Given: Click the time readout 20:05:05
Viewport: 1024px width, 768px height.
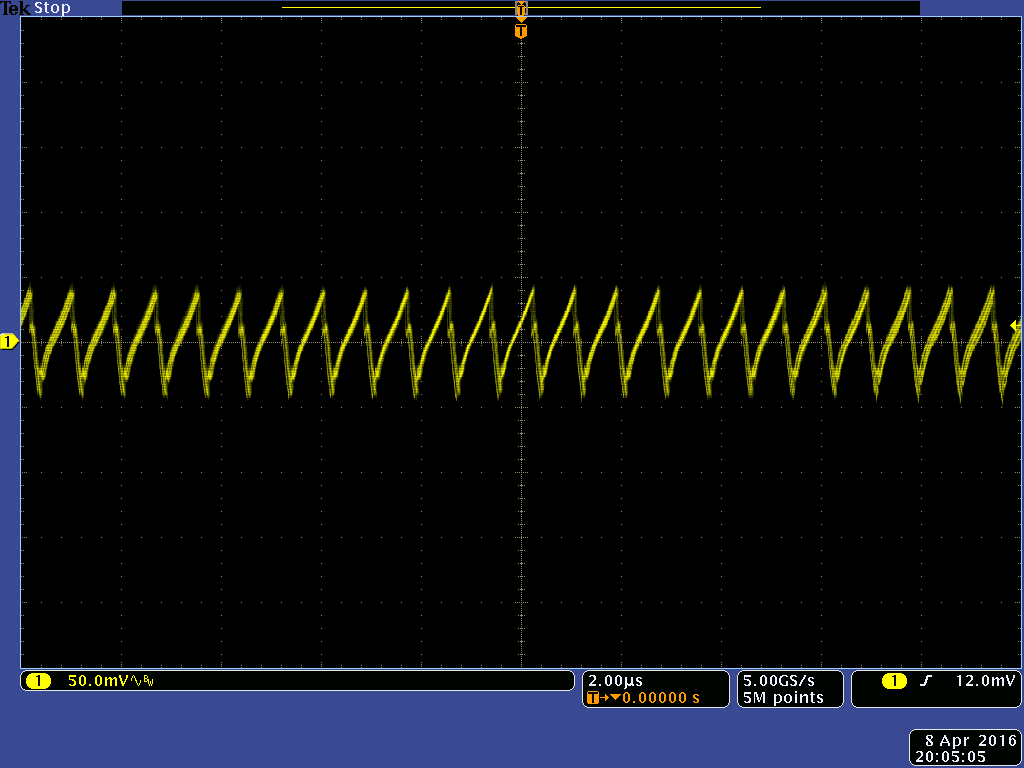Looking at the screenshot, I should click(x=950, y=757).
